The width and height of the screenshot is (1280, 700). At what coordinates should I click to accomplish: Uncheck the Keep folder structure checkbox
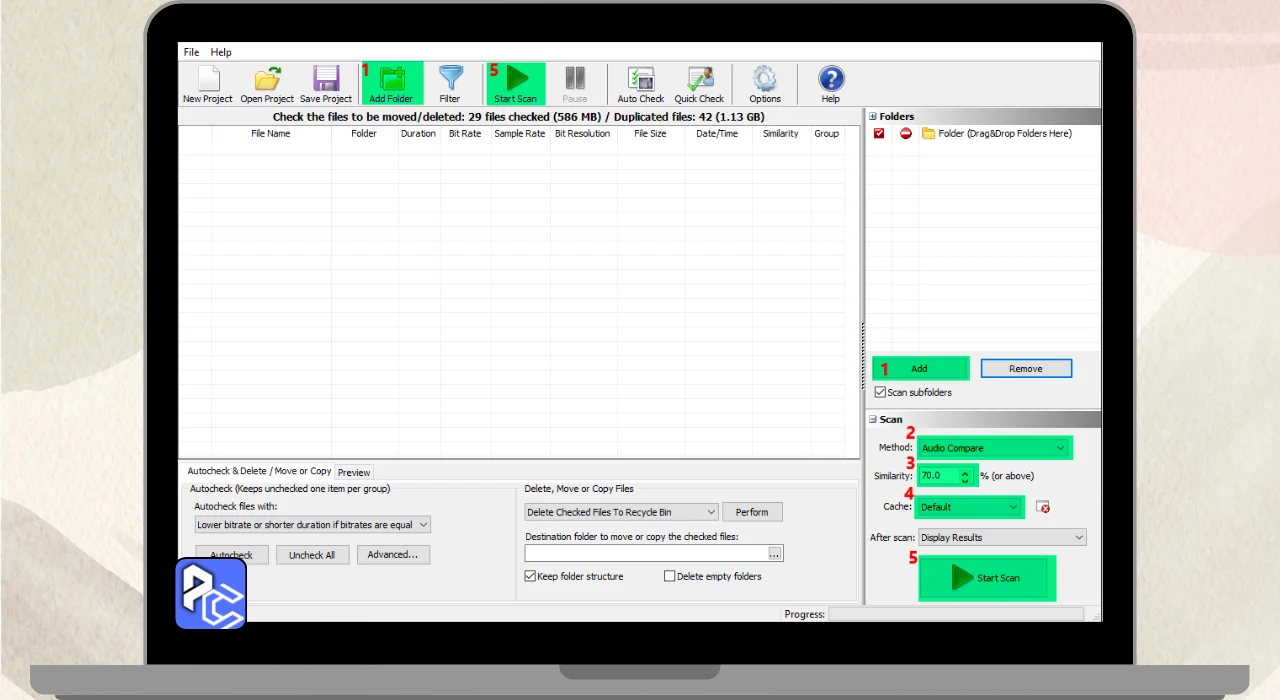point(531,576)
